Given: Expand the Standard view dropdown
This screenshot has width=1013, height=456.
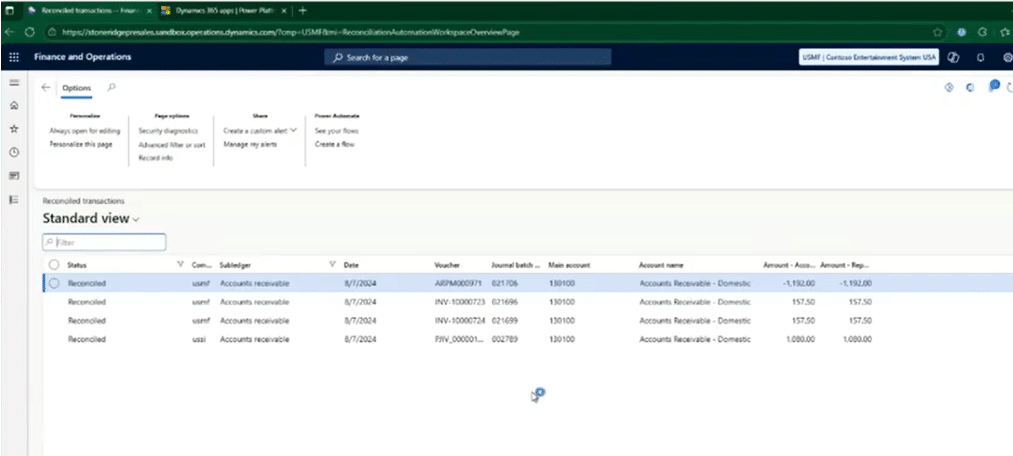Looking at the screenshot, I should [136, 219].
